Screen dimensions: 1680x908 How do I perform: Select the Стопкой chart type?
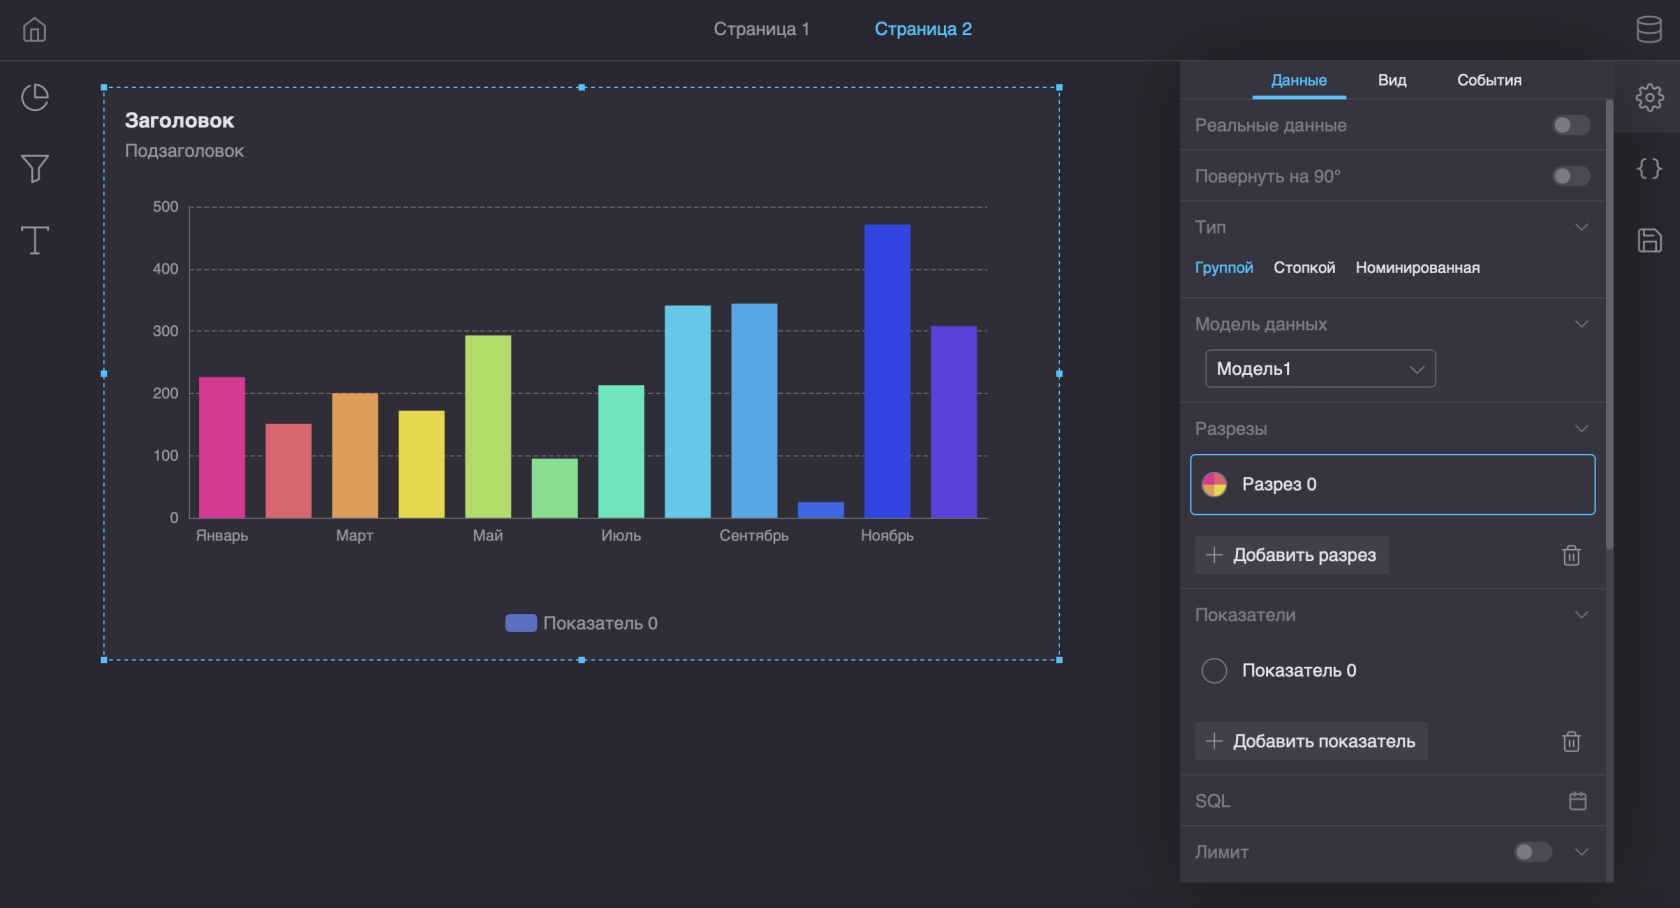click(x=1304, y=268)
